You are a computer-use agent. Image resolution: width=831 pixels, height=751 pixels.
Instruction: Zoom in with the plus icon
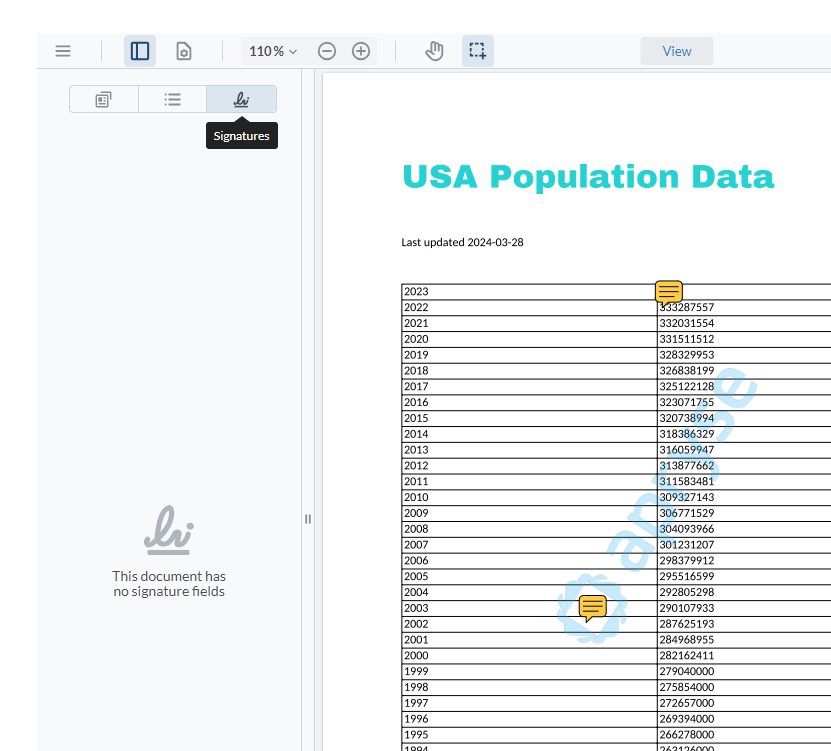(x=361, y=51)
